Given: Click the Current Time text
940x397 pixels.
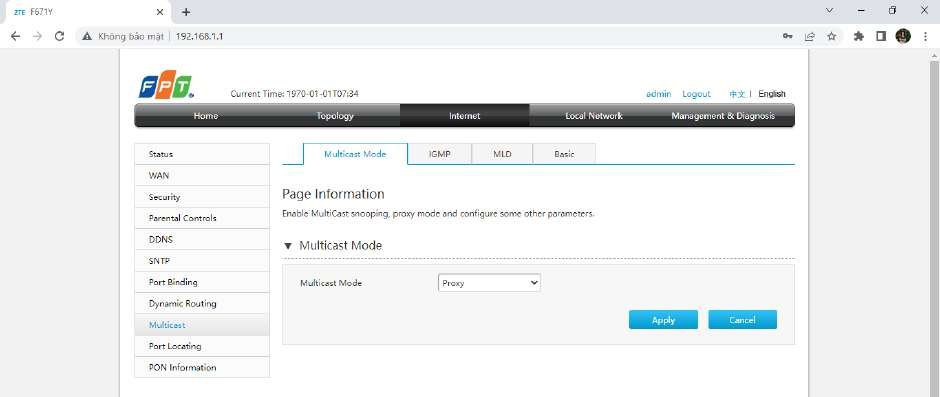Looking at the screenshot, I should point(294,94).
